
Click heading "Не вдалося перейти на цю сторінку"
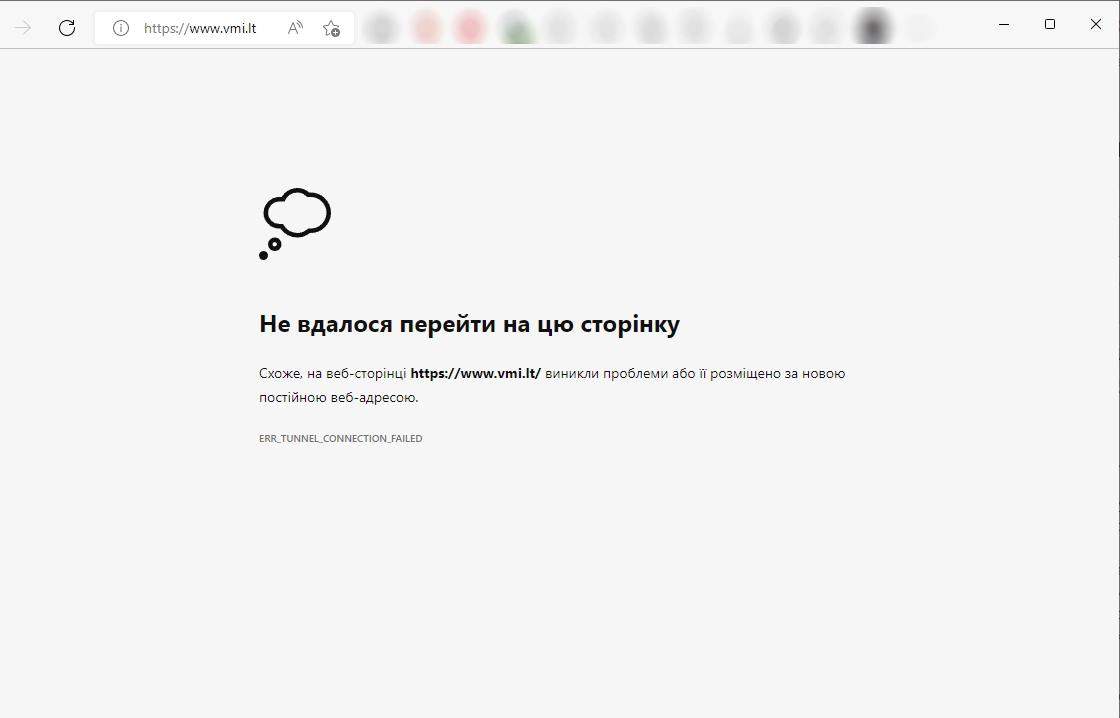[469, 324]
